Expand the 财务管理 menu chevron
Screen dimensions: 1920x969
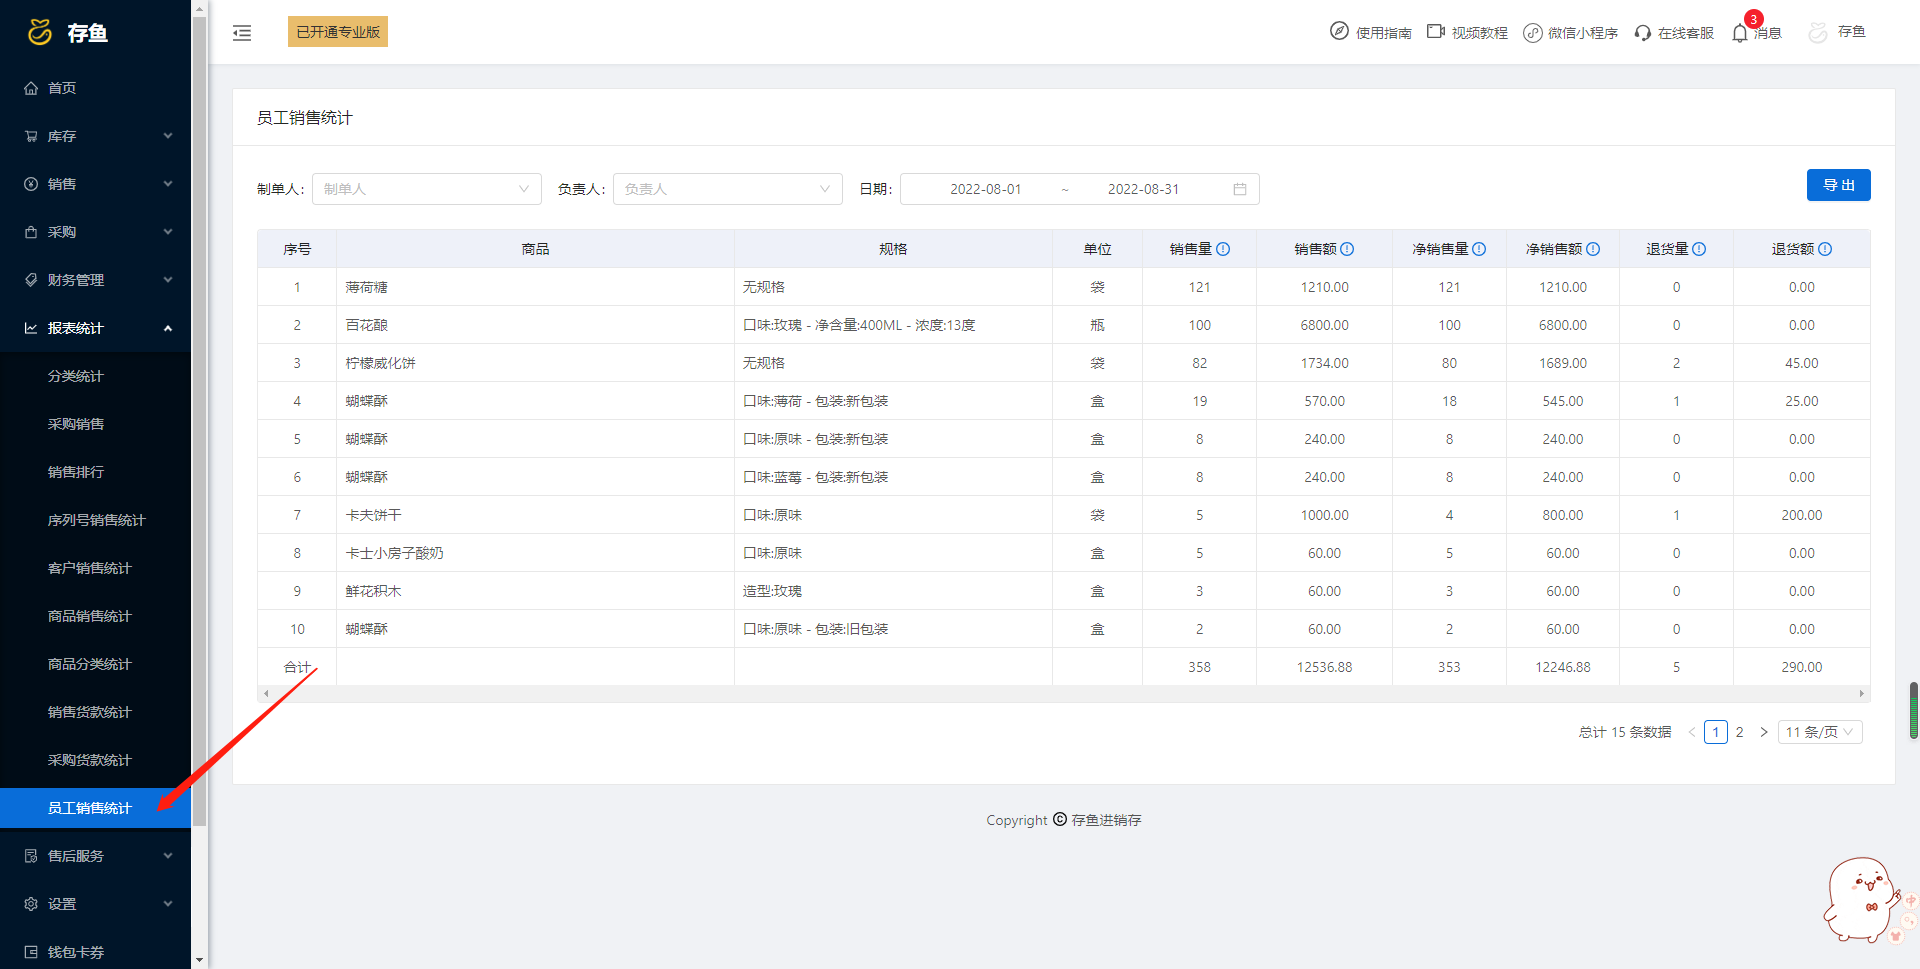(x=168, y=280)
